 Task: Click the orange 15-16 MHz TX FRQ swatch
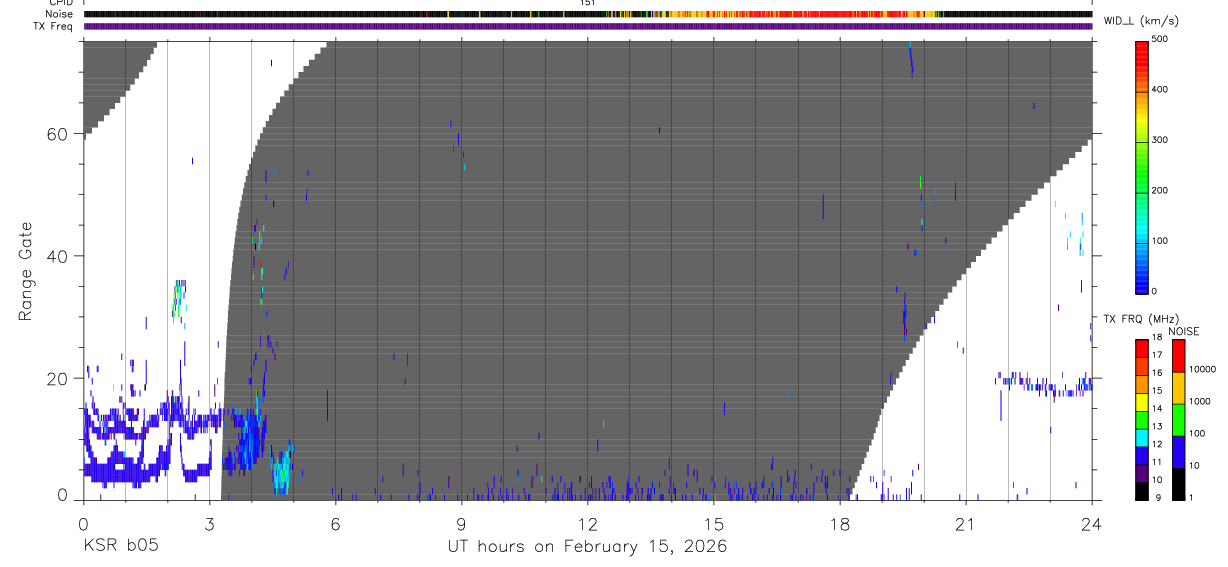coord(1142,384)
